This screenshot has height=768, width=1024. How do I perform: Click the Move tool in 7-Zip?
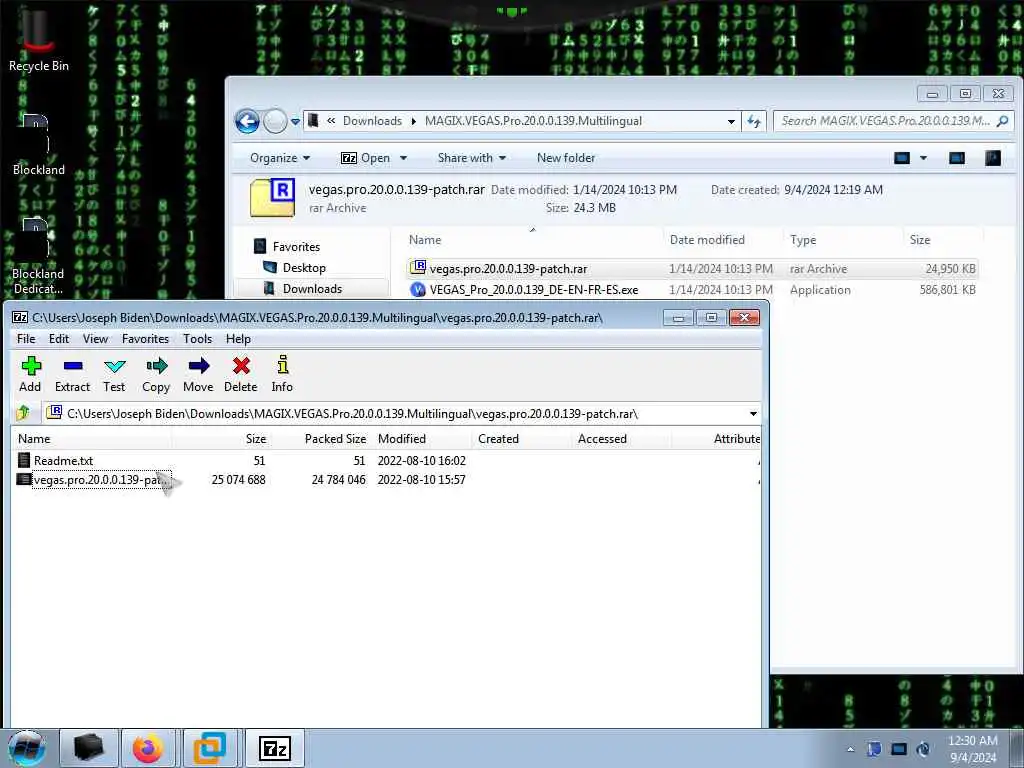point(199,374)
